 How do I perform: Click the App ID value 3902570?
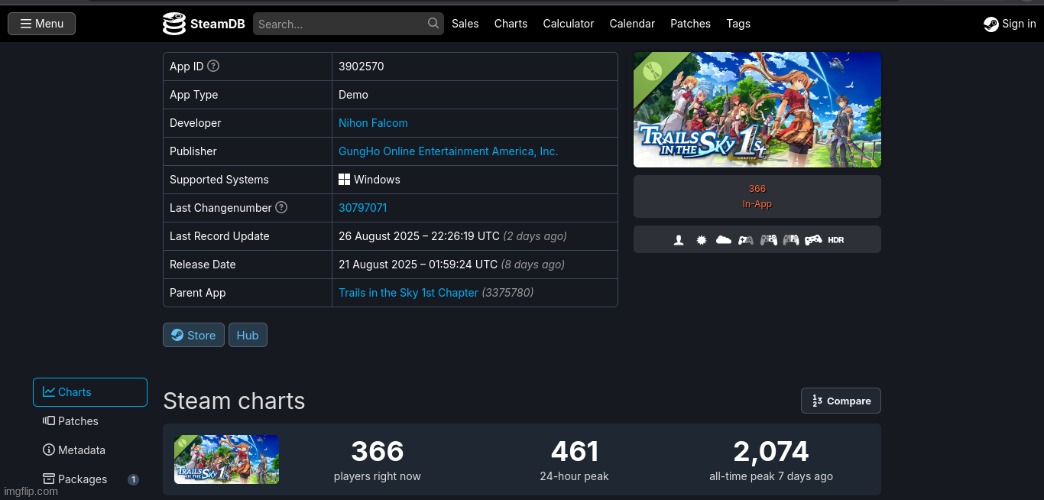[361, 67]
